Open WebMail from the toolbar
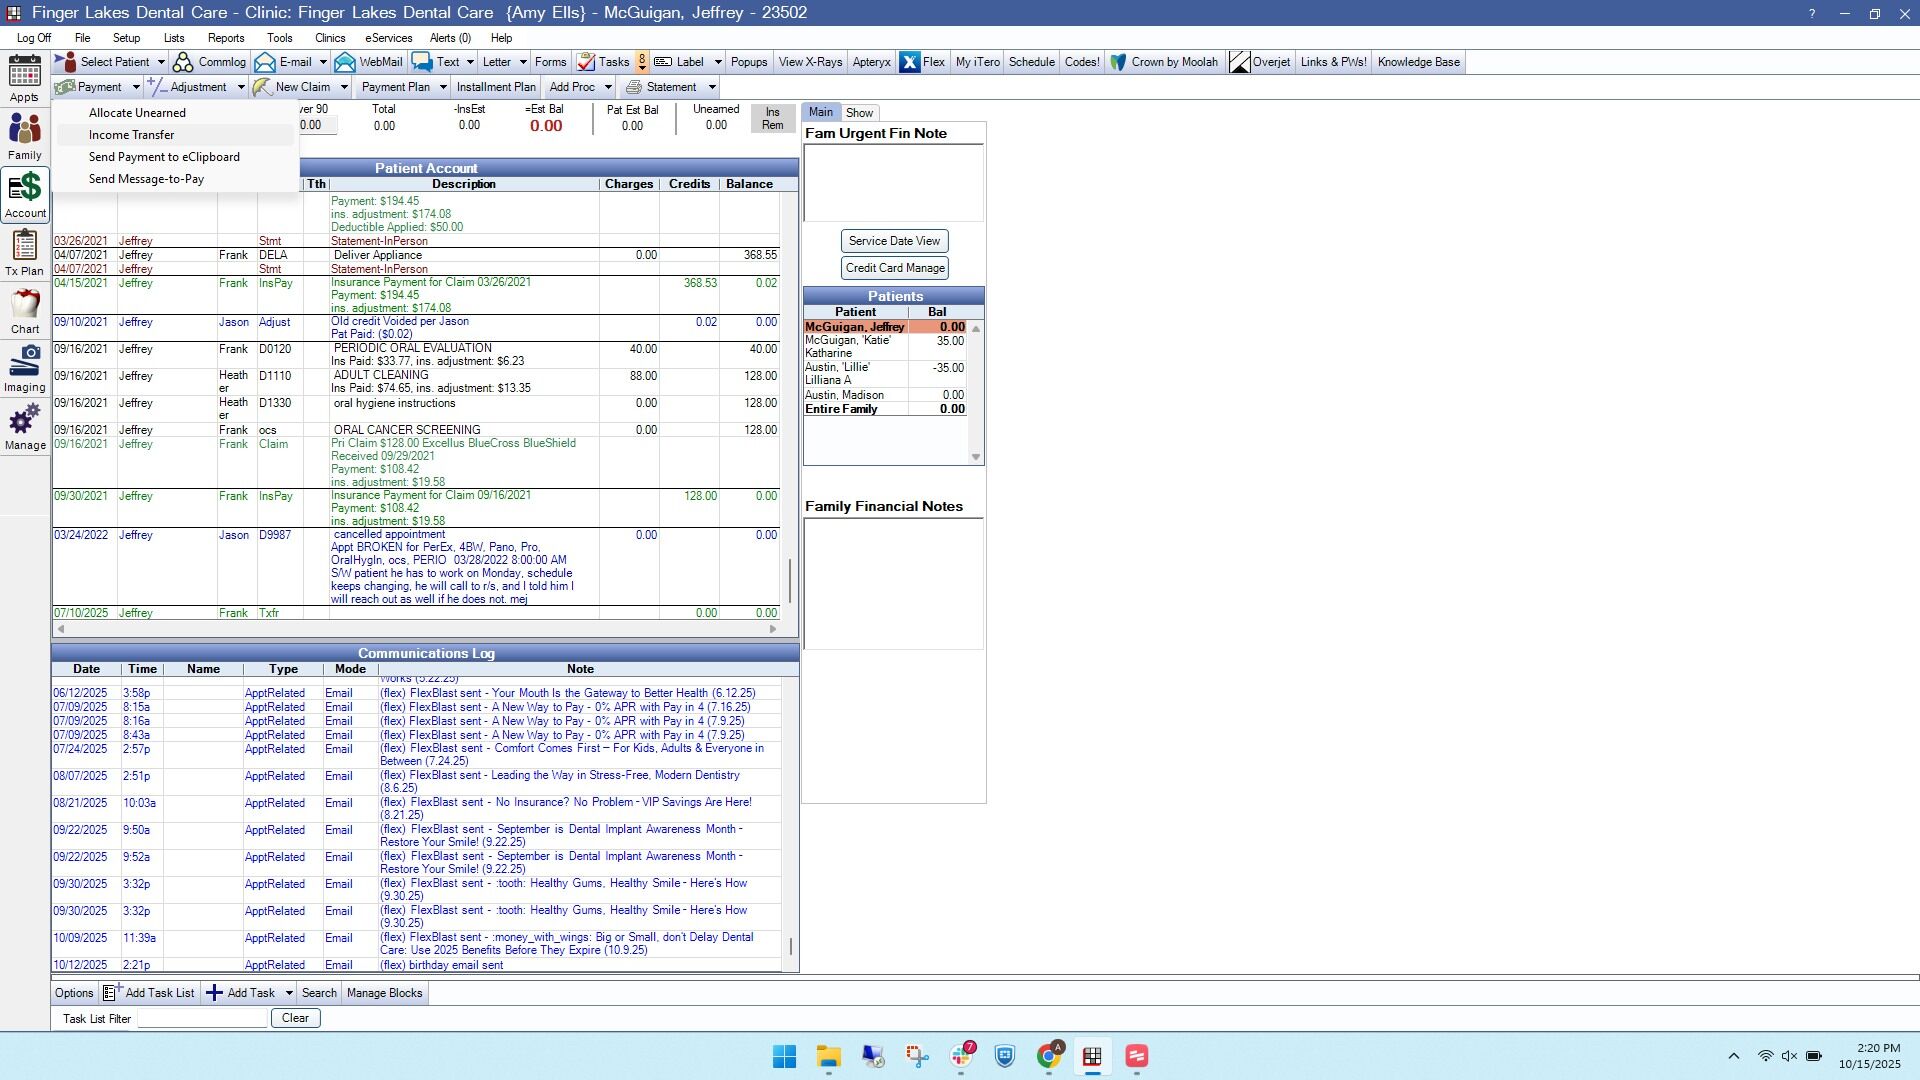The image size is (1920, 1080). tap(368, 62)
